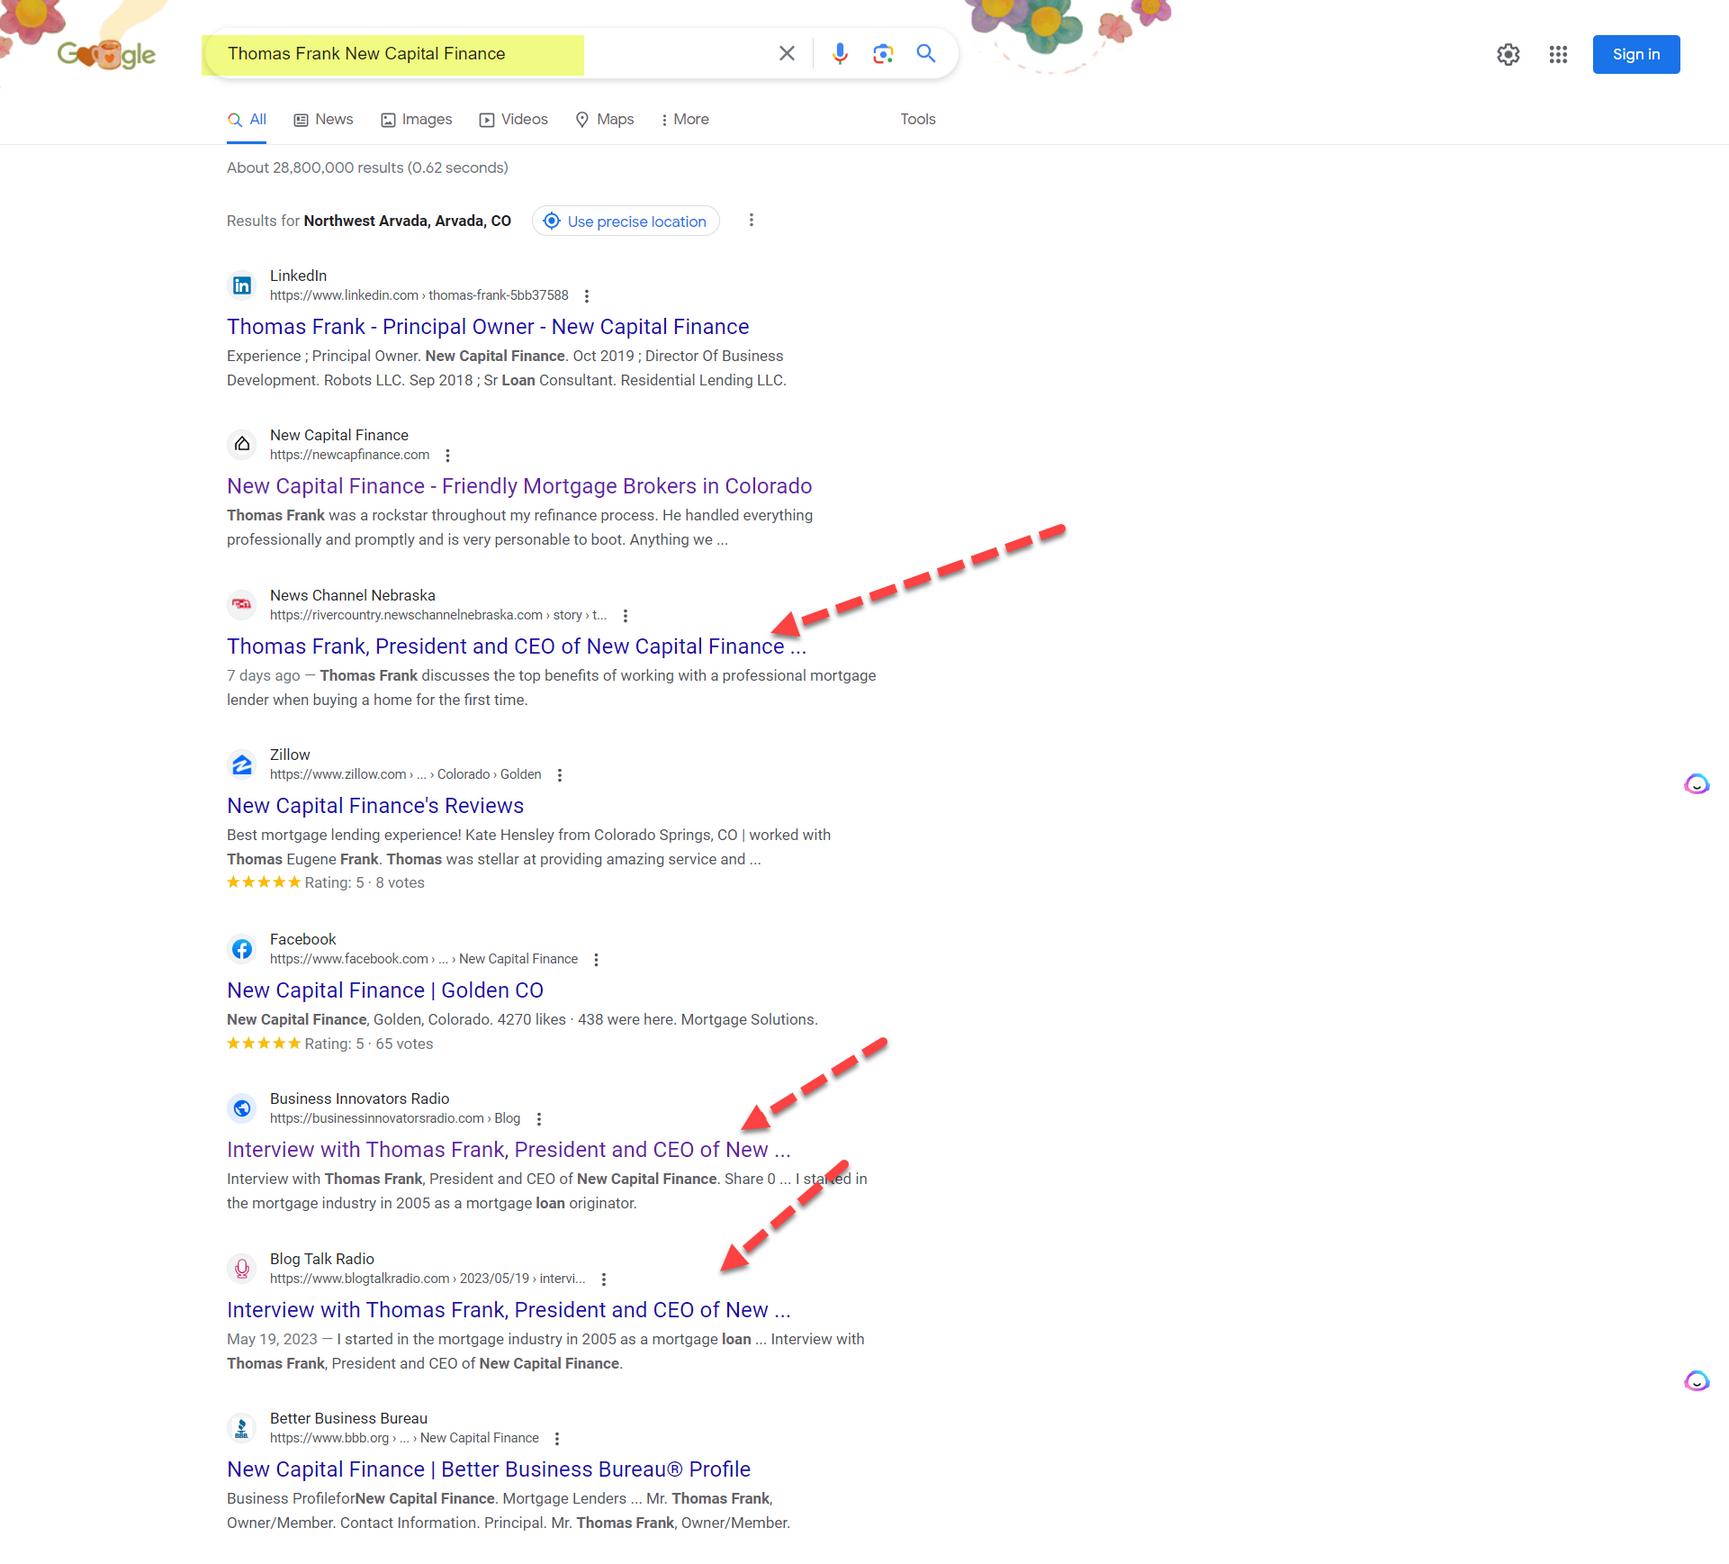Open the settings gear icon
The width and height of the screenshot is (1729, 1564).
[1508, 55]
